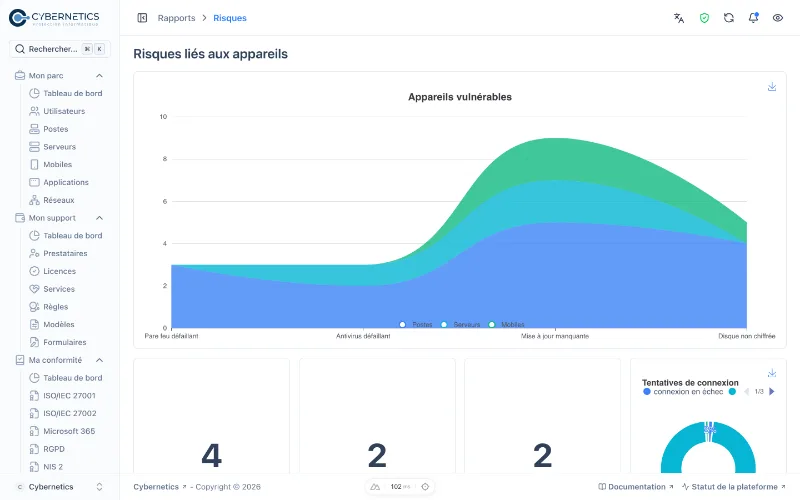The image size is (800, 500).
Task: Download the Tentatives de connexion chart
Action: pos(772,373)
